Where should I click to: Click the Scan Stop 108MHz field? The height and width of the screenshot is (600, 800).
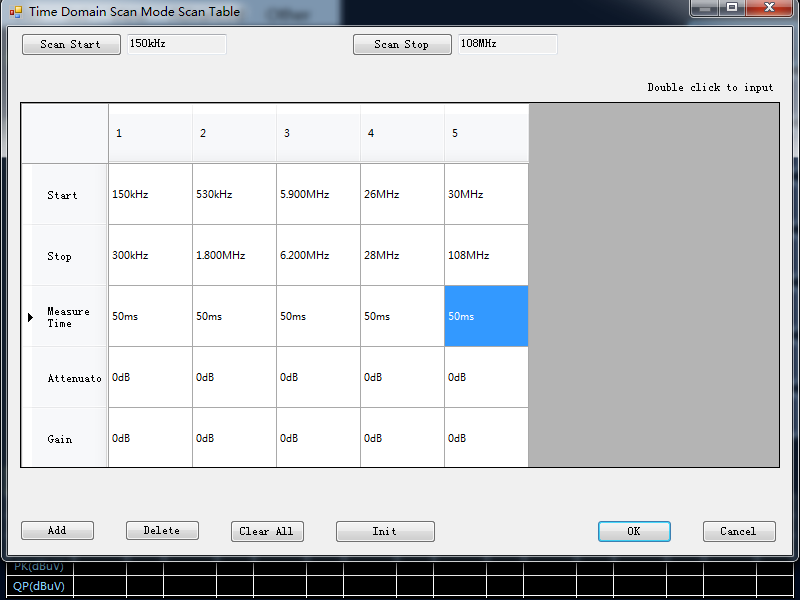pyautogui.click(x=507, y=44)
